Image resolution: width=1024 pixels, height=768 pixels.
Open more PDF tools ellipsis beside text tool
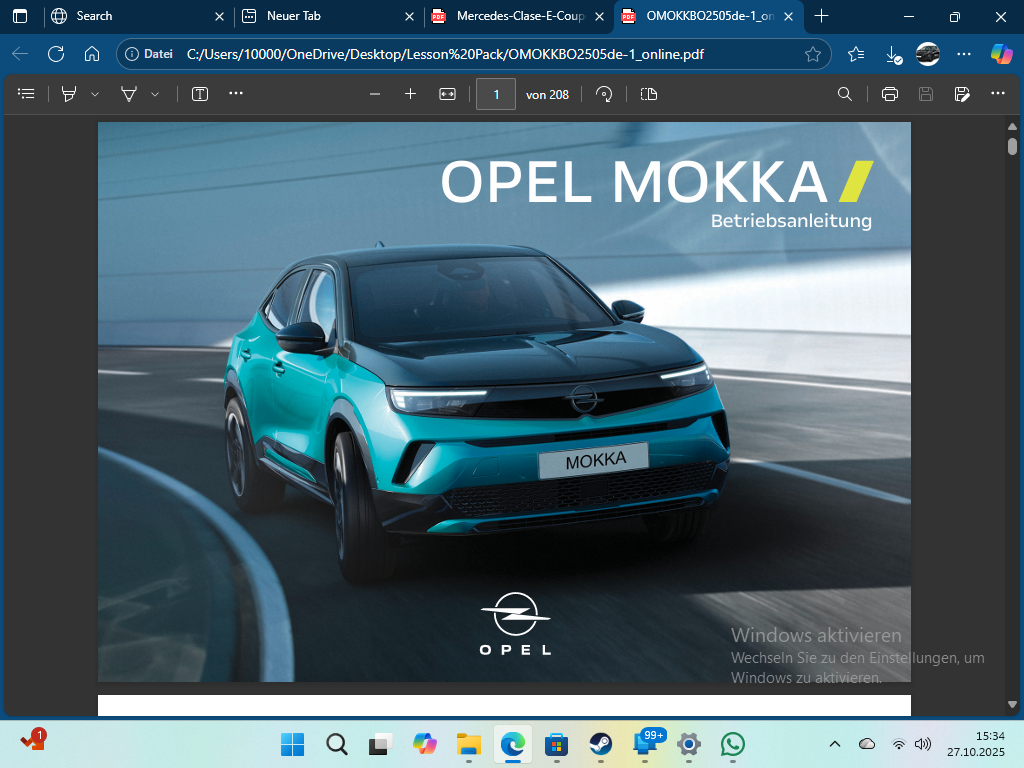236,94
